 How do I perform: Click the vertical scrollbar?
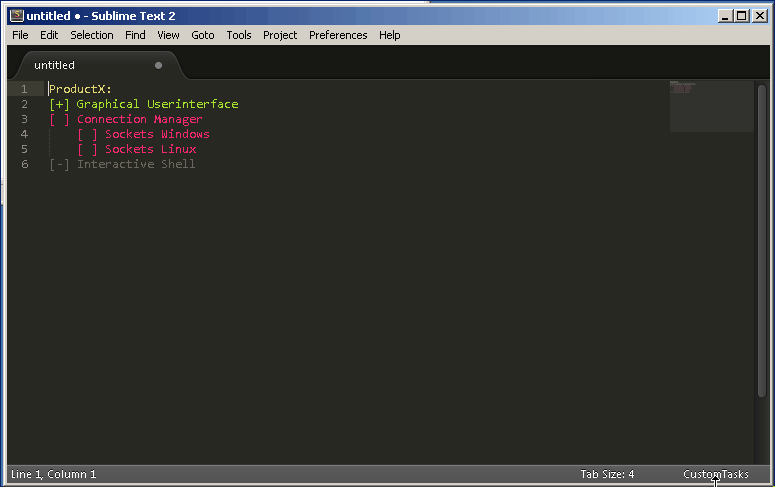pyautogui.click(x=762, y=240)
